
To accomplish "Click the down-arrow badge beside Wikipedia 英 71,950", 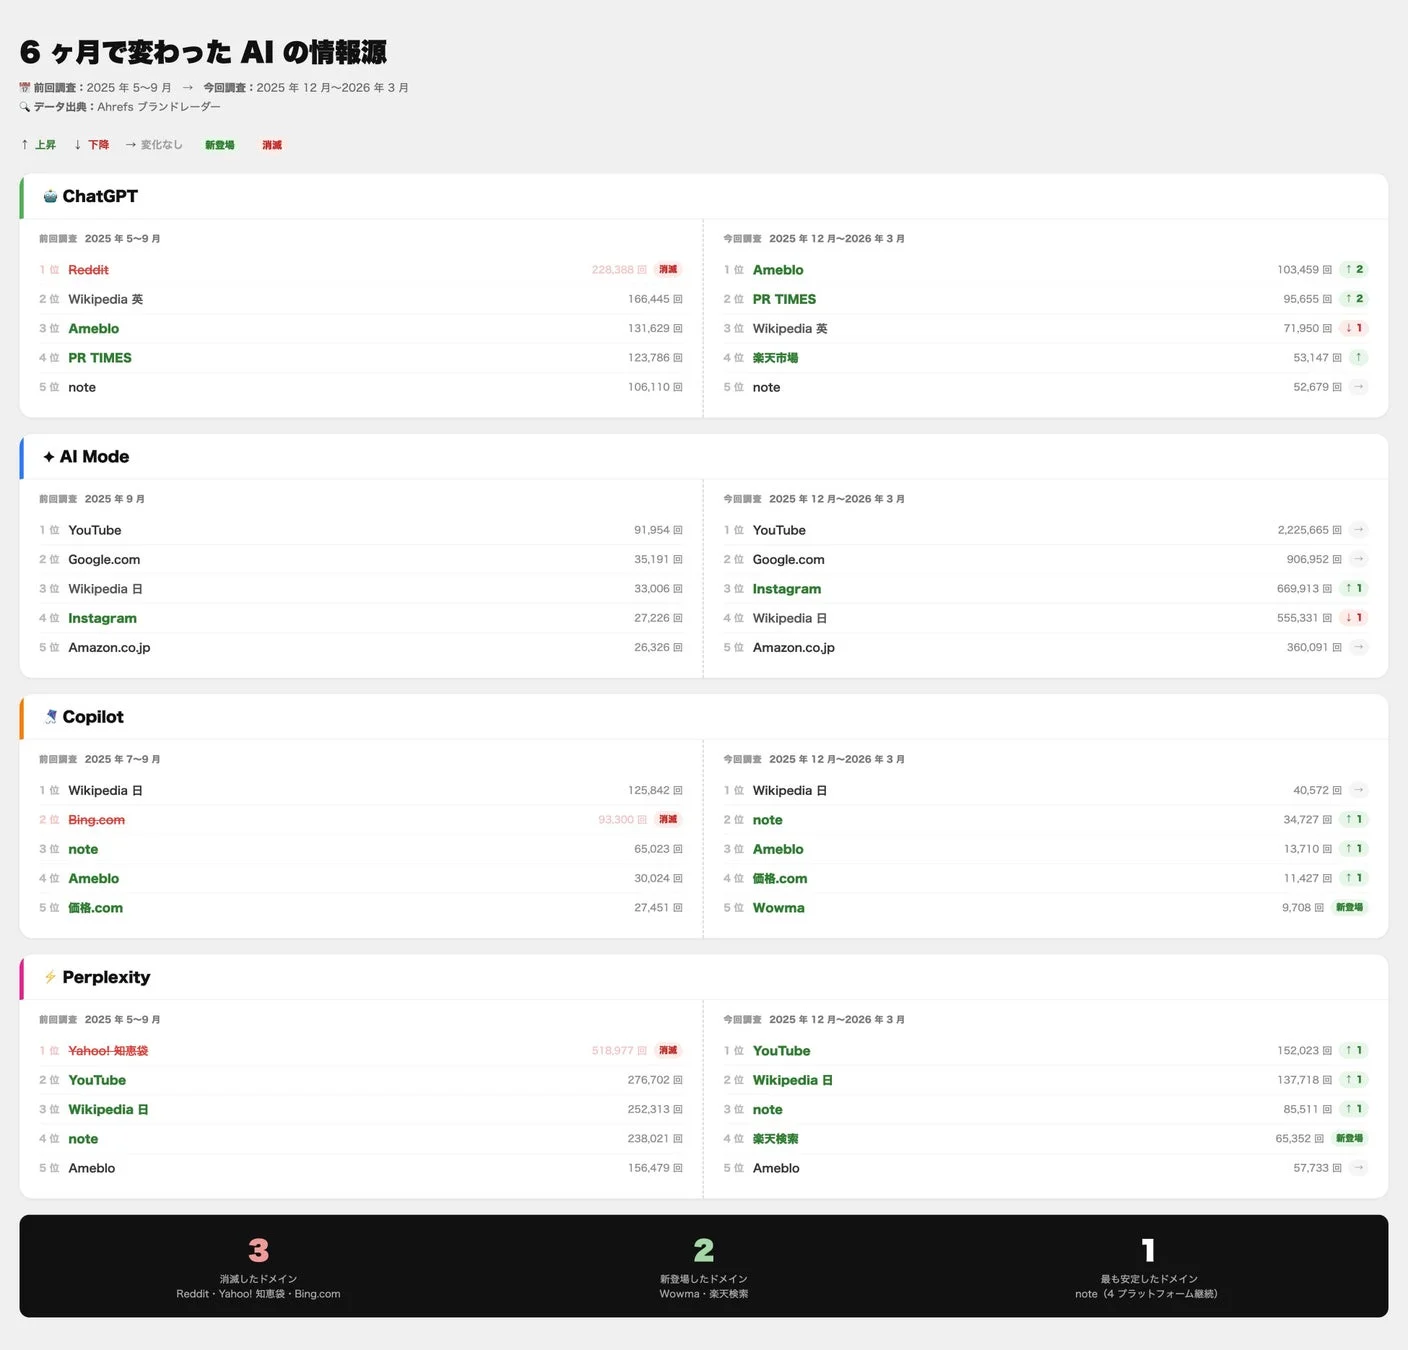I will tap(1355, 328).
